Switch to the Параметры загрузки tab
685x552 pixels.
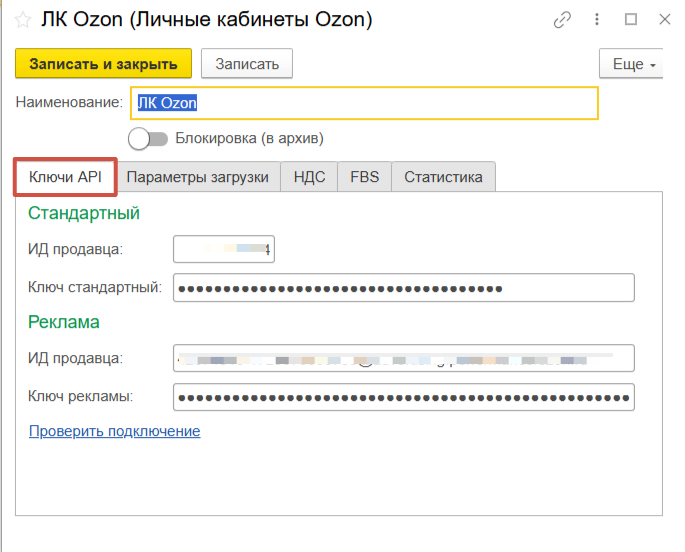tap(198, 177)
